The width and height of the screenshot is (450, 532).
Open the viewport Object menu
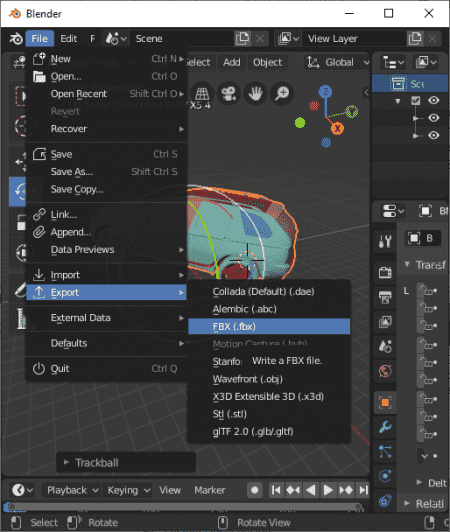click(267, 62)
